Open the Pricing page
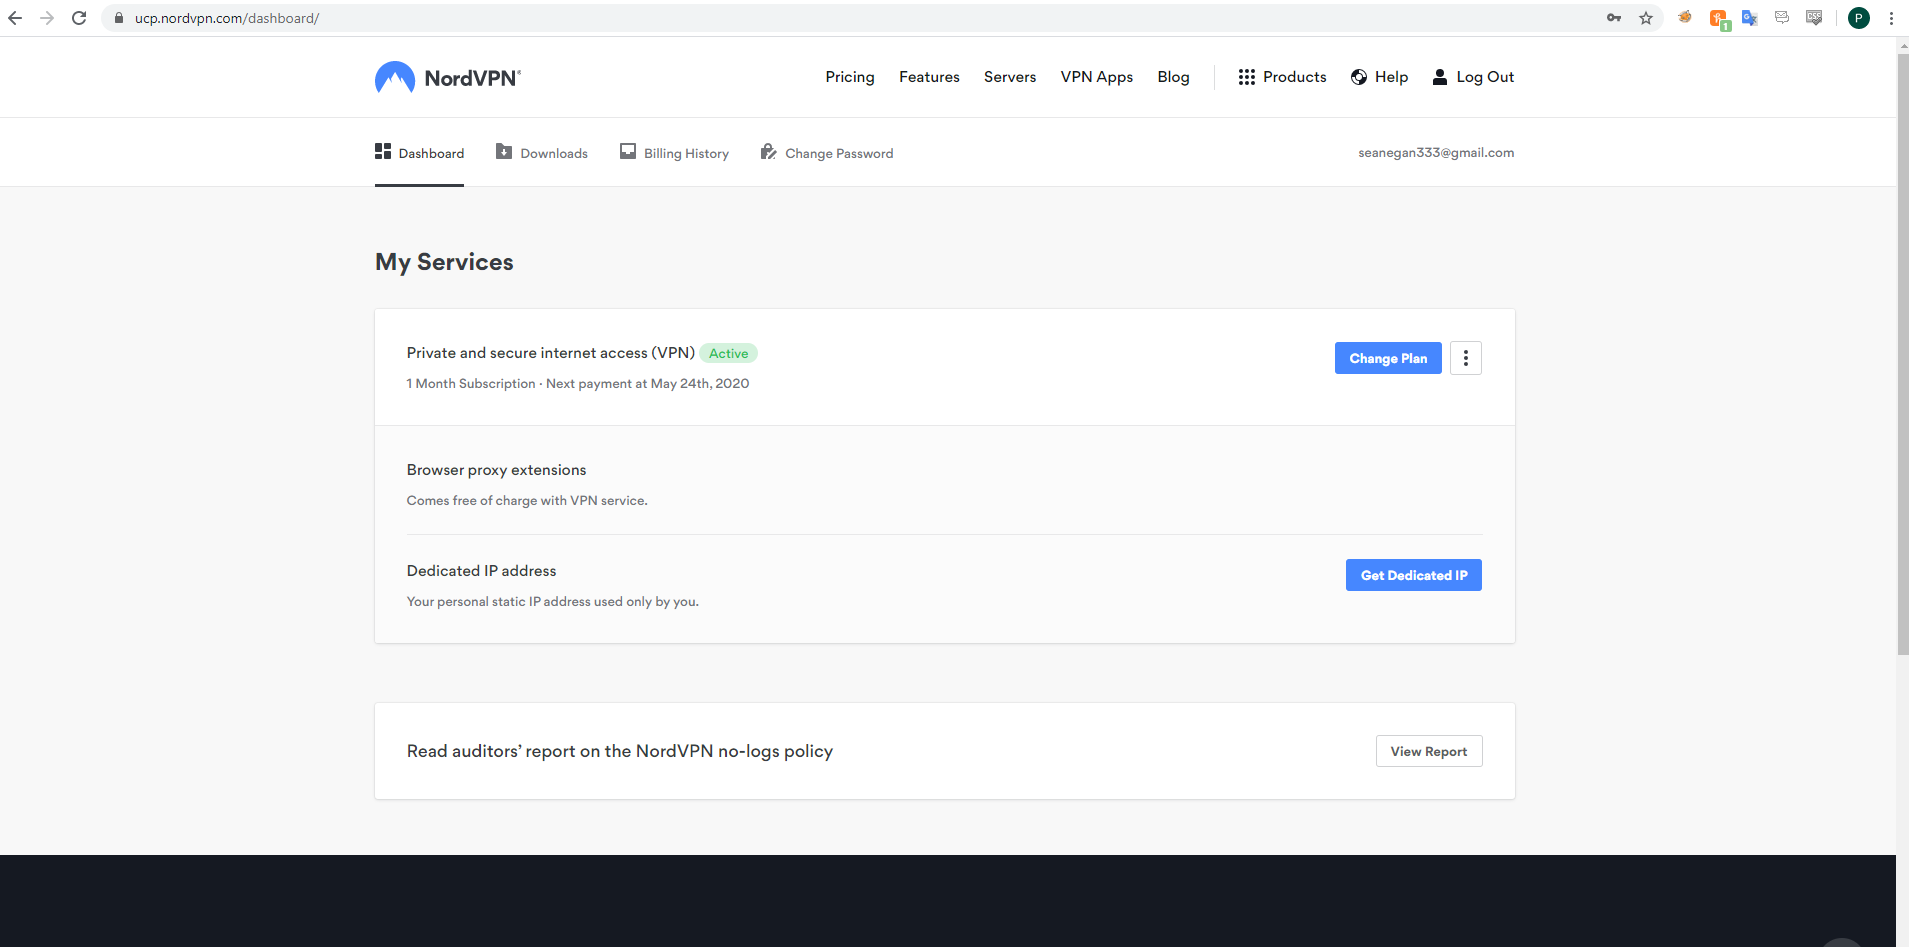 (850, 77)
